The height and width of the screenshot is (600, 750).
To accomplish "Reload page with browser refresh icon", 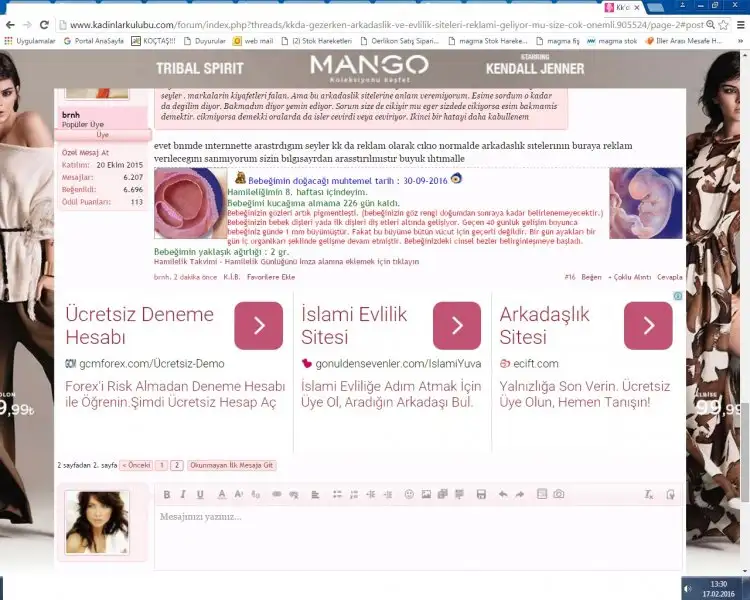I will [x=44, y=25].
